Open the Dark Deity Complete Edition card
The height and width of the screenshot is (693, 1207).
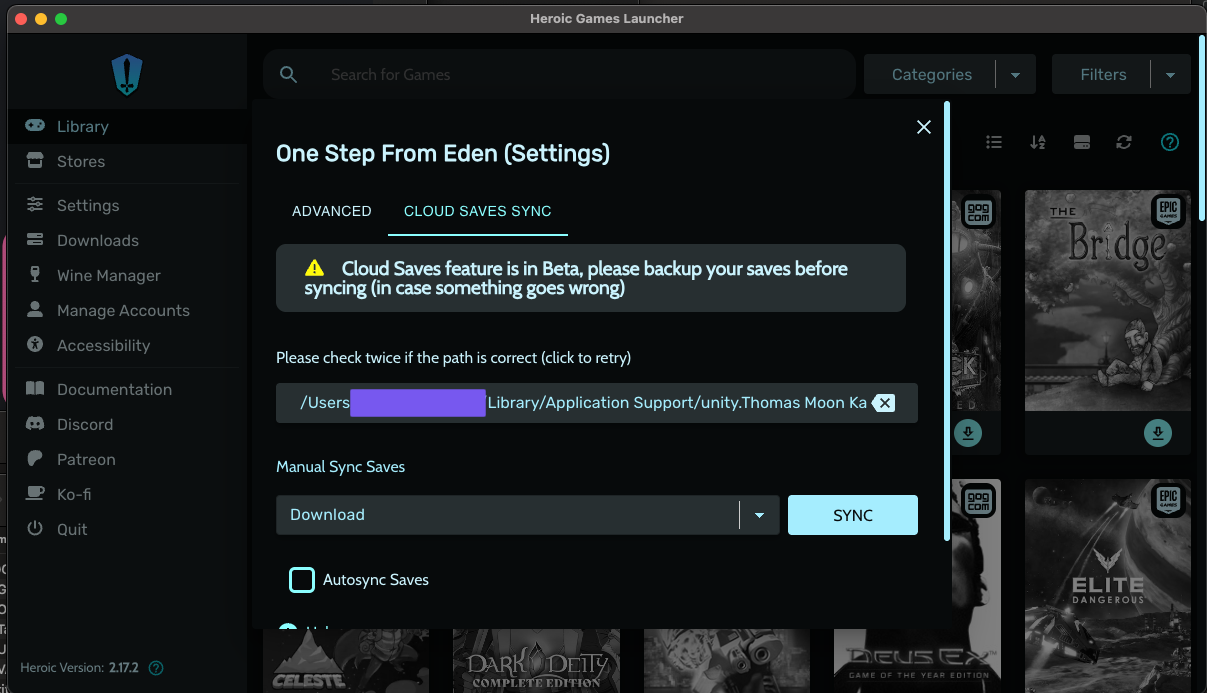536,661
